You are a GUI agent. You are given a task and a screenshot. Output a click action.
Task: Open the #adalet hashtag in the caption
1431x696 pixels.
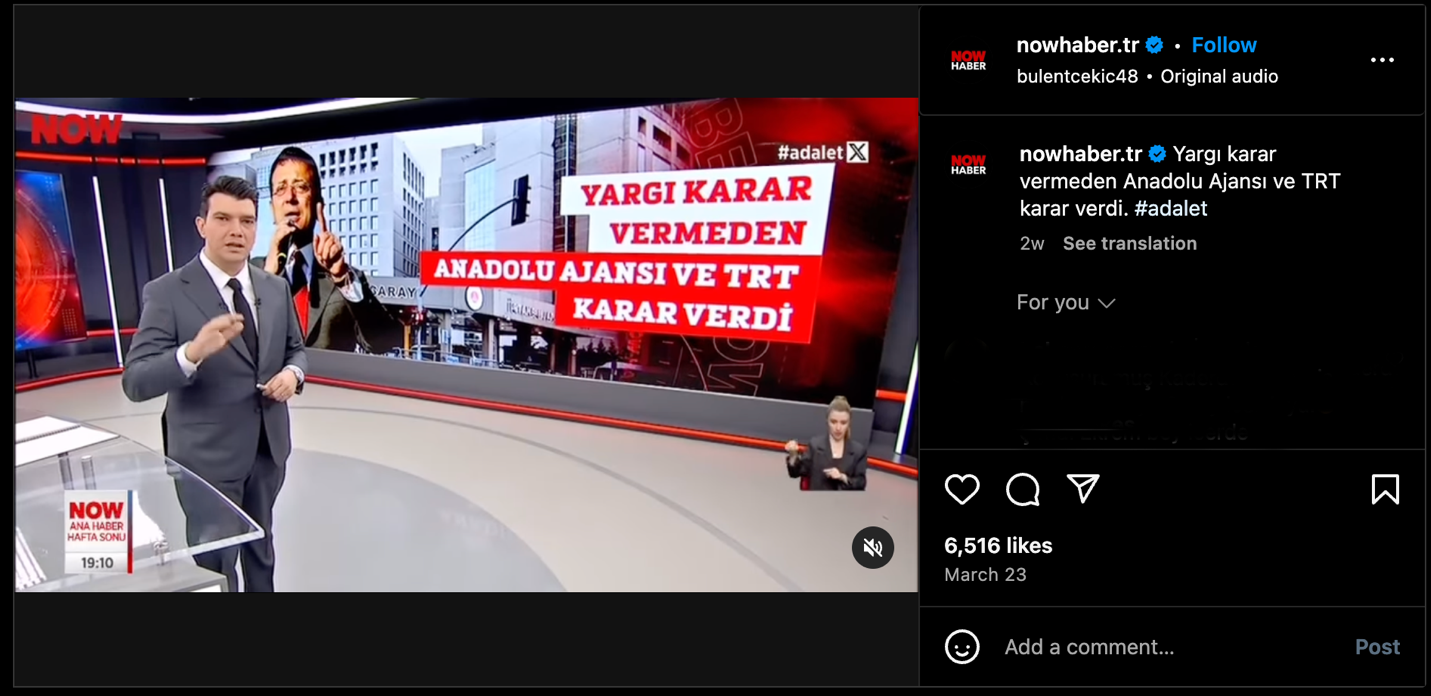(1171, 208)
